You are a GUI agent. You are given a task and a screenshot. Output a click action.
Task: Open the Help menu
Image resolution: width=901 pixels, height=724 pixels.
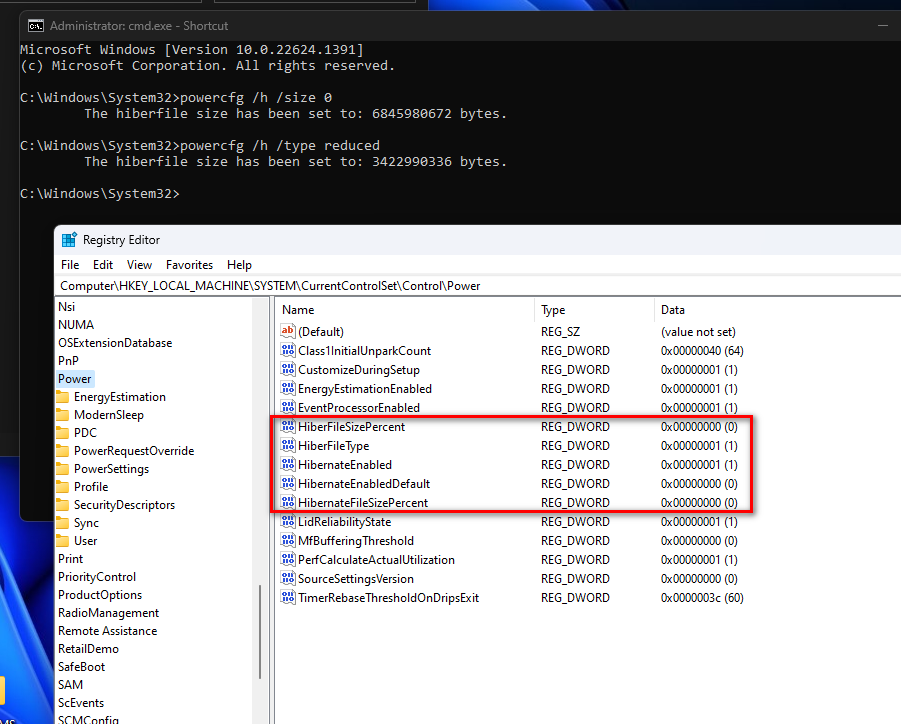click(239, 265)
